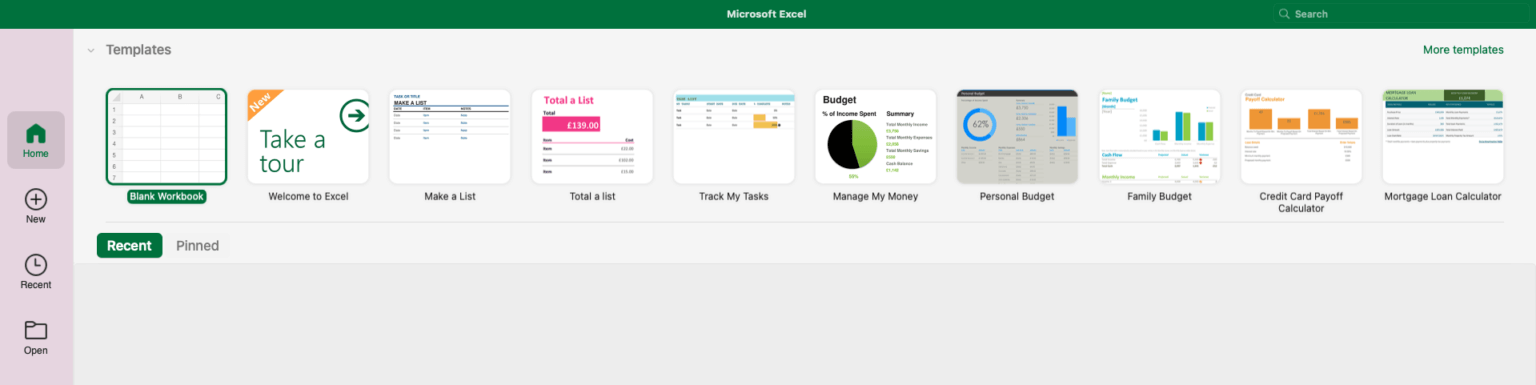Click the 'Open' label in sidebar
Viewport: 1536px width, 385px height.
pyautogui.click(x=36, y=351)
